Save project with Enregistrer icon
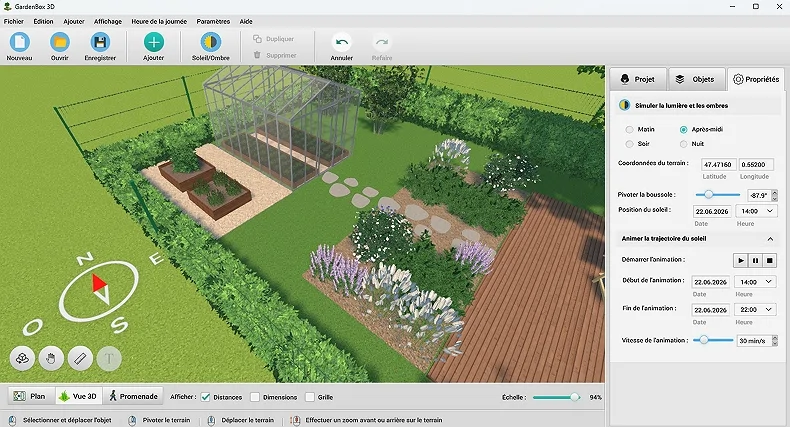The height and width of the screenshot is (427, 790). tap(100, 42)
